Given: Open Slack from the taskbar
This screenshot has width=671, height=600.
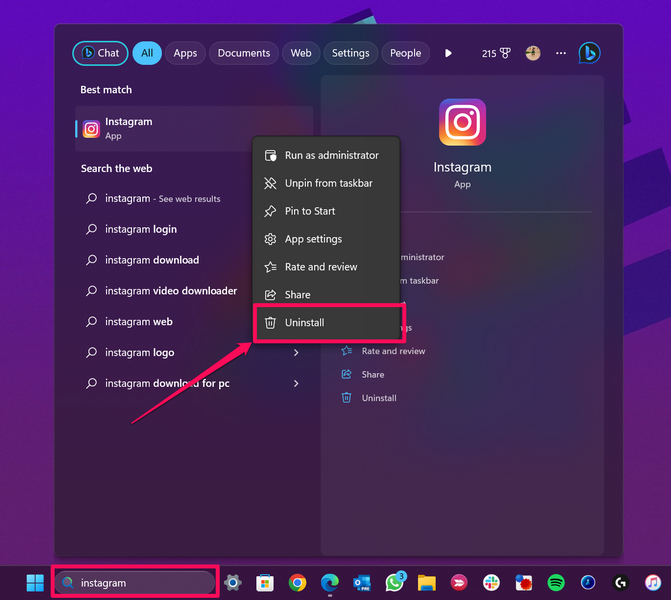Looking at the screenshot, I should [491, 582].
